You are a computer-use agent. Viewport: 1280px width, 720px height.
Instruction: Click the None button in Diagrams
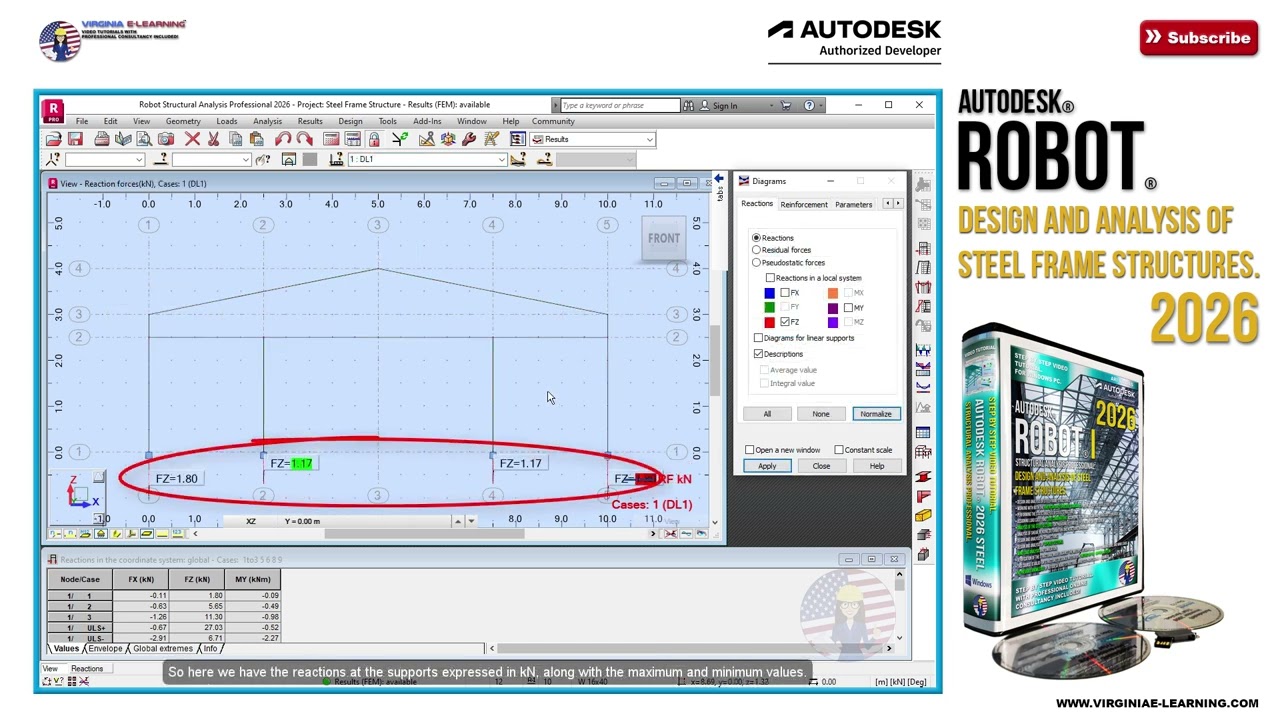[821, 414]
